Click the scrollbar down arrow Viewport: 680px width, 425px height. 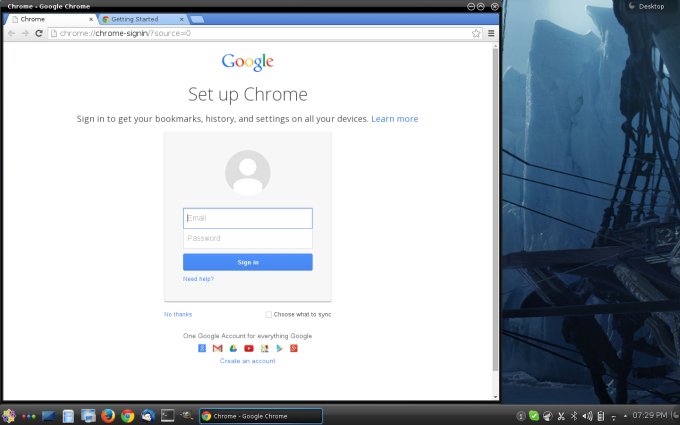click(x=495, y=397)
